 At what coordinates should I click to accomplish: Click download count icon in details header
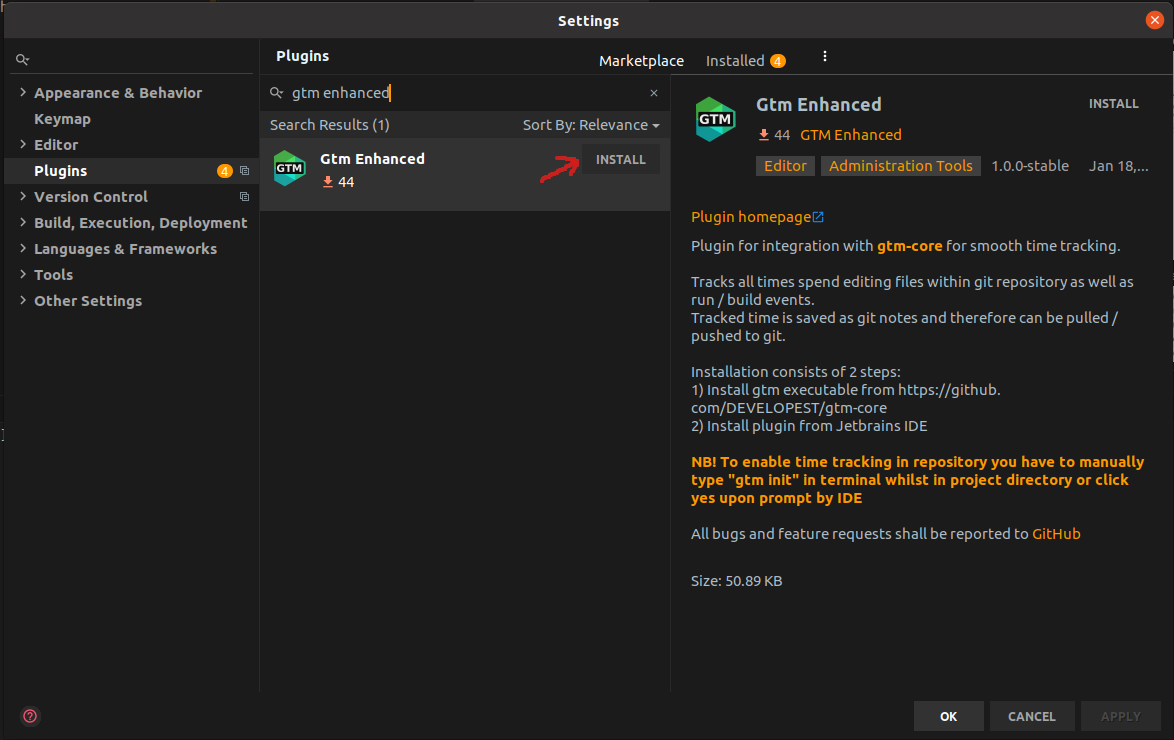point(764,135)
